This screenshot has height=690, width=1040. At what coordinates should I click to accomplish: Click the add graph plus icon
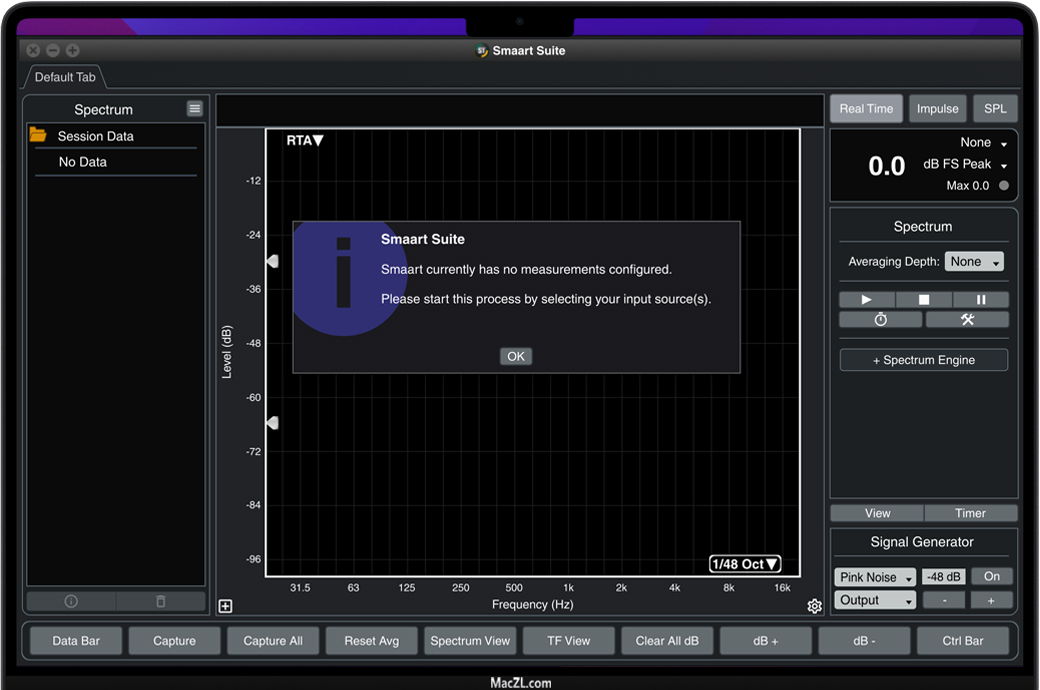click(x=226, y=606)
